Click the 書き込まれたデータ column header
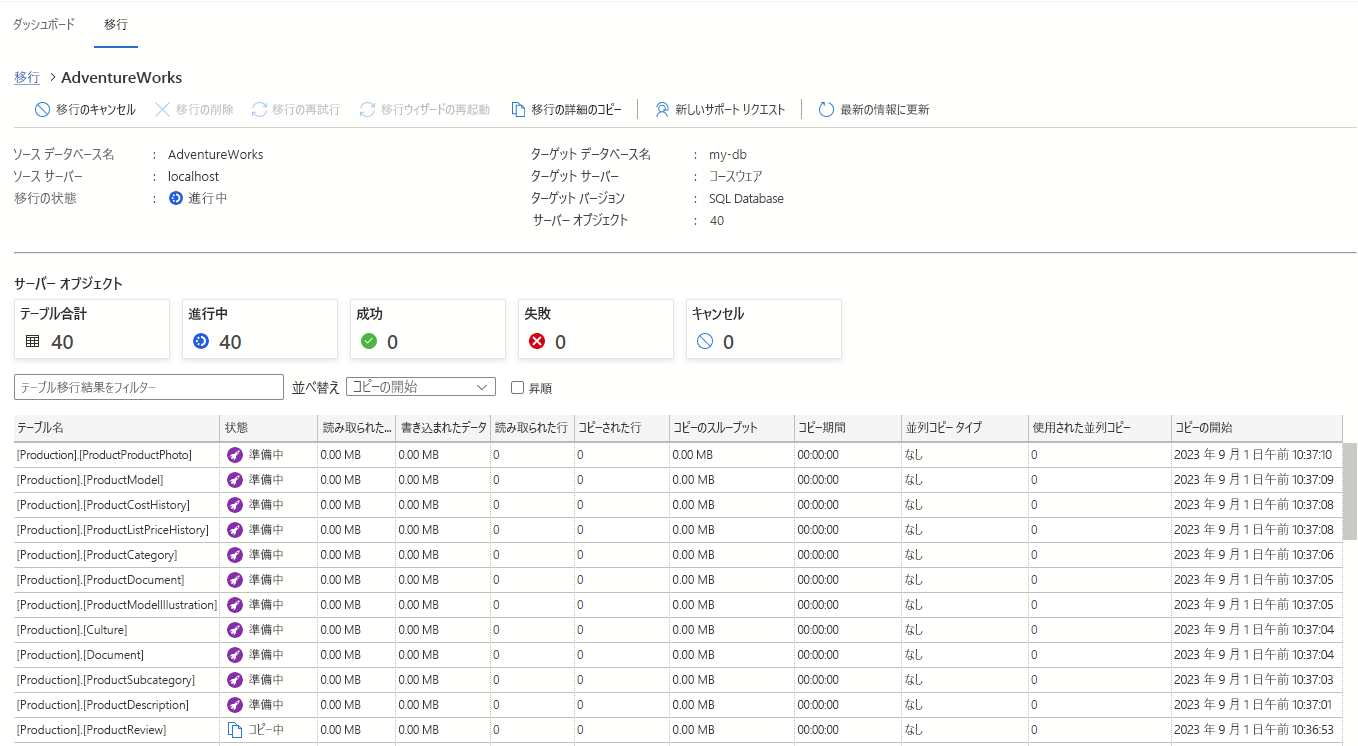 [x=443, y=427]
